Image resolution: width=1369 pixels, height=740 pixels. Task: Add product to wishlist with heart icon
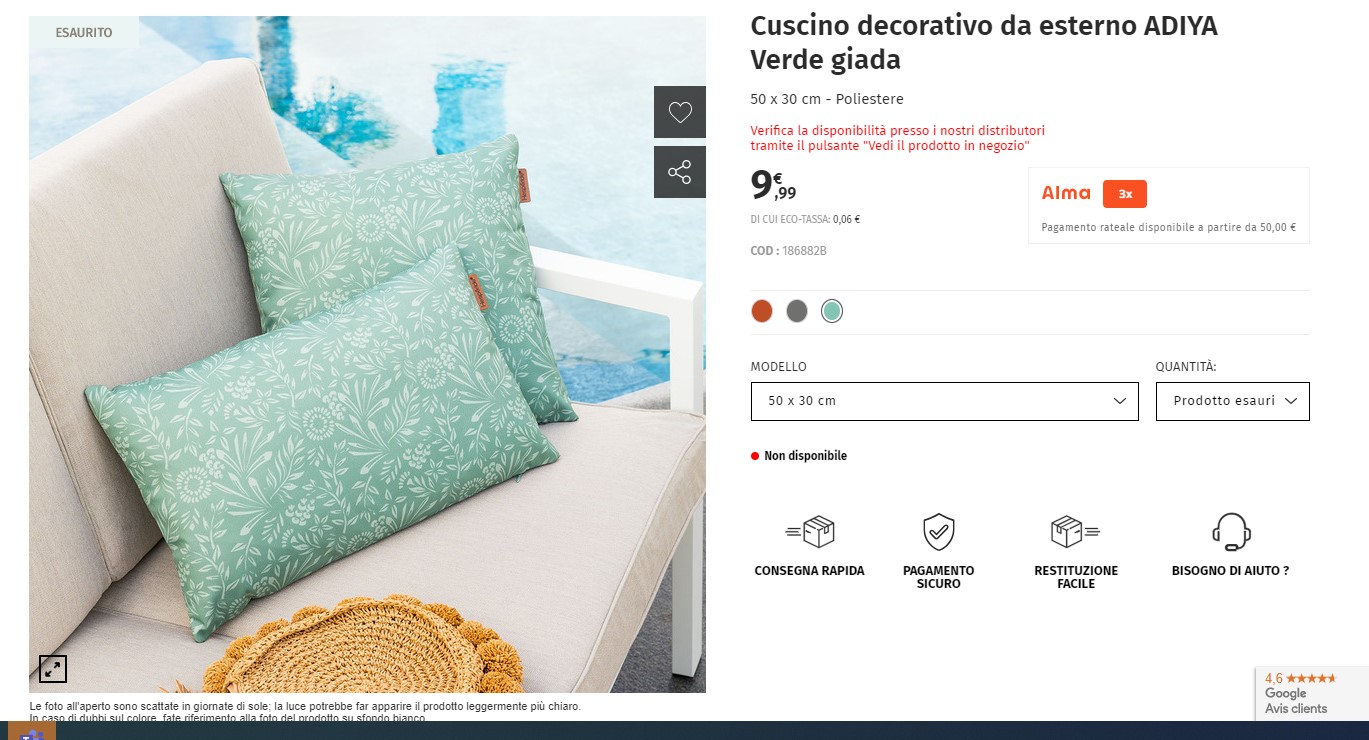(x=680, y=112)
